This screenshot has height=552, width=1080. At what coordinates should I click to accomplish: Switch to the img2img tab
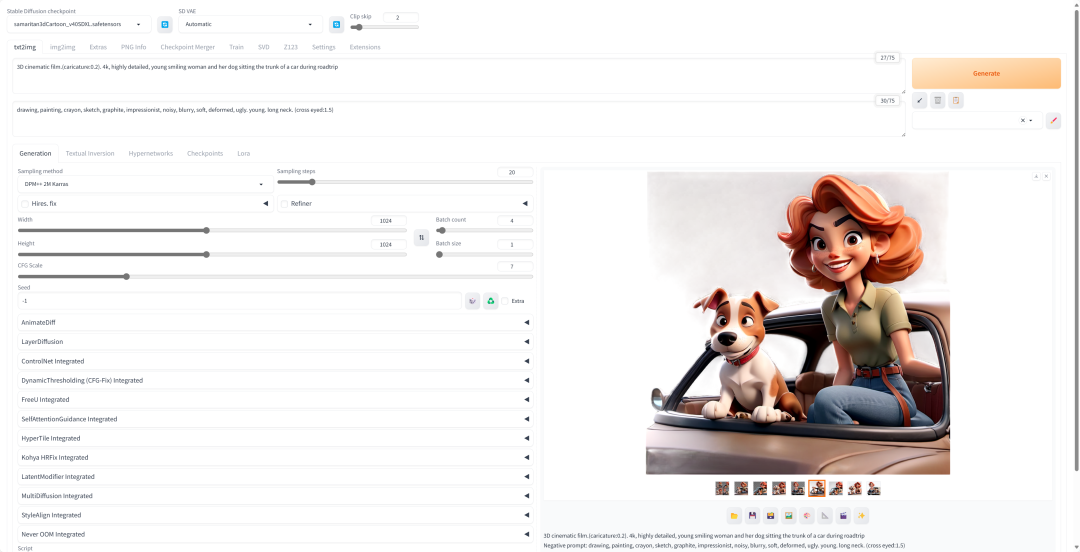(63, 47)
